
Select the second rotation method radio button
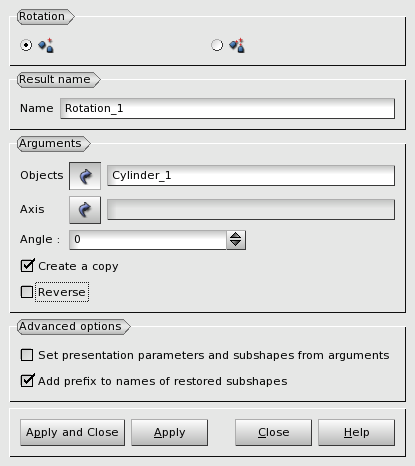tap(217, 45)
